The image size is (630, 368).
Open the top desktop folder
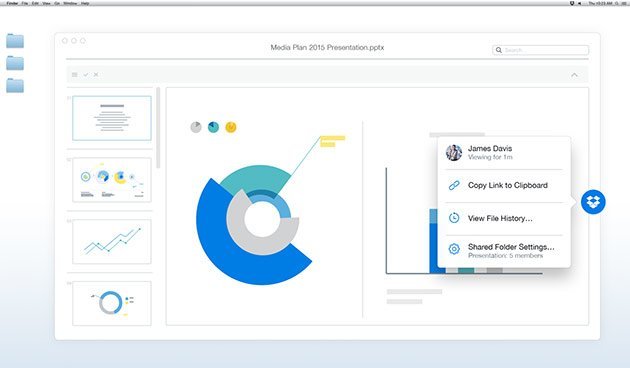click(x=15, y=41)
